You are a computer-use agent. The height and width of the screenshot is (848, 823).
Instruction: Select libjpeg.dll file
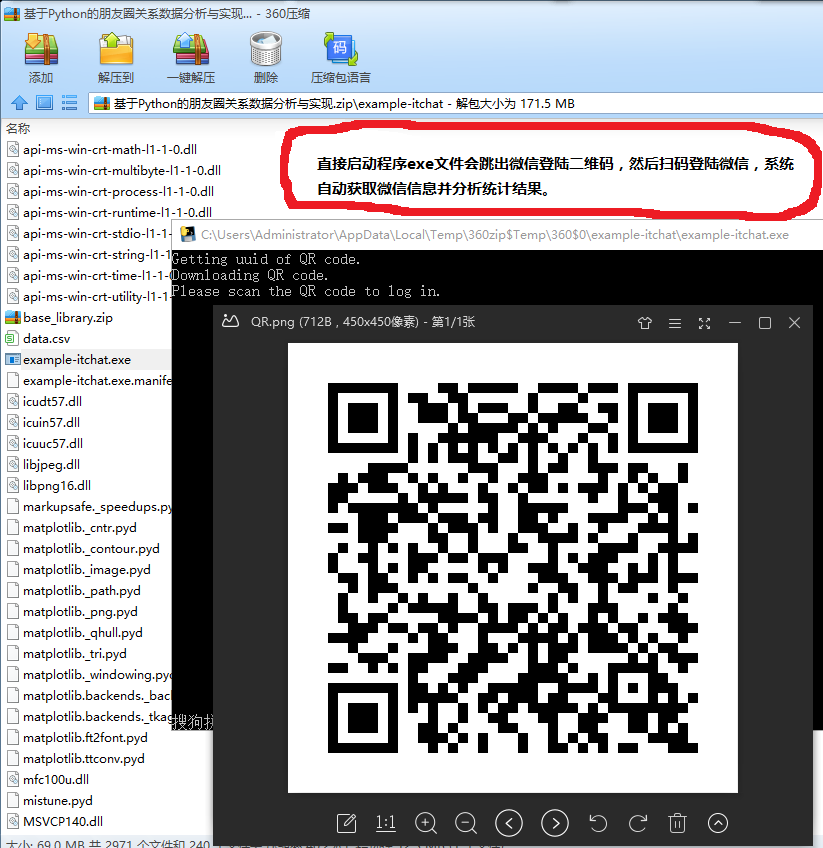51,465
